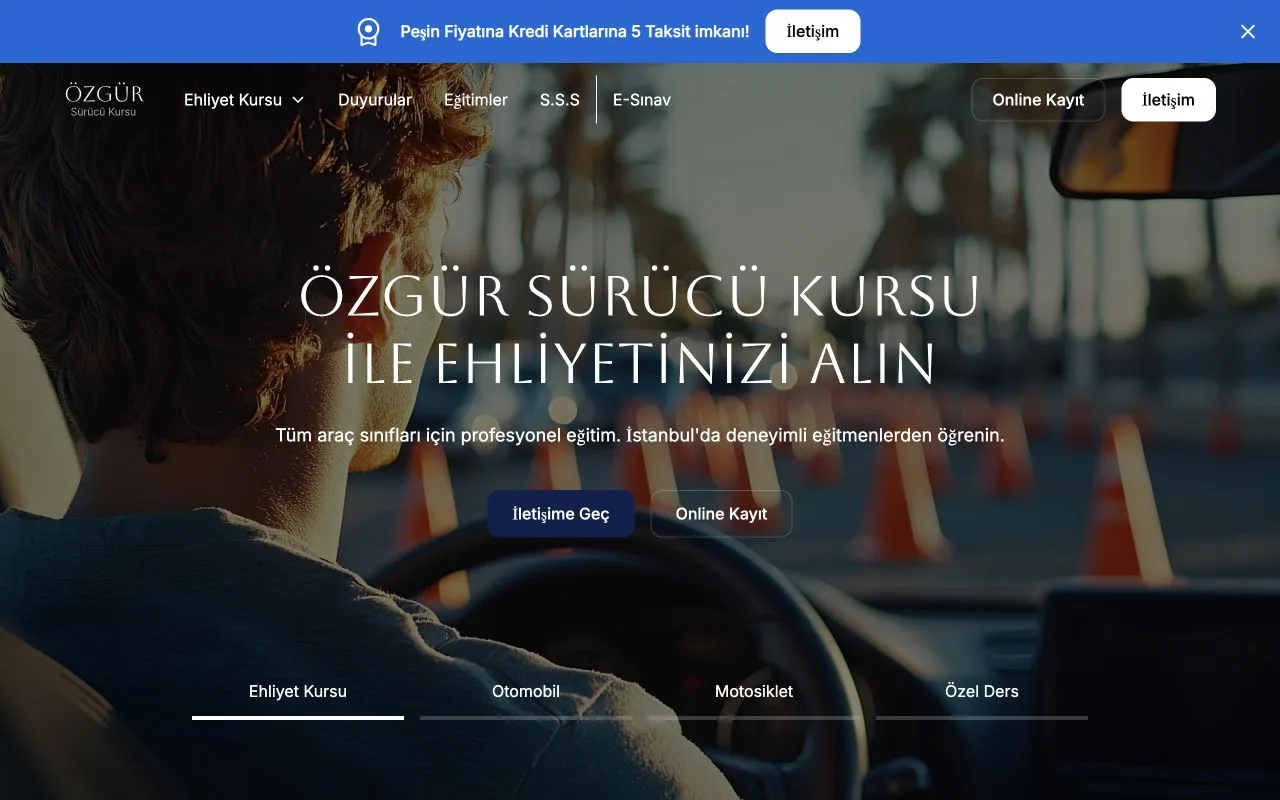Screen dimensions: 1280x800
Task: Click the subtitle about profesyonel eğitim
Action: [x=640, y=436]
